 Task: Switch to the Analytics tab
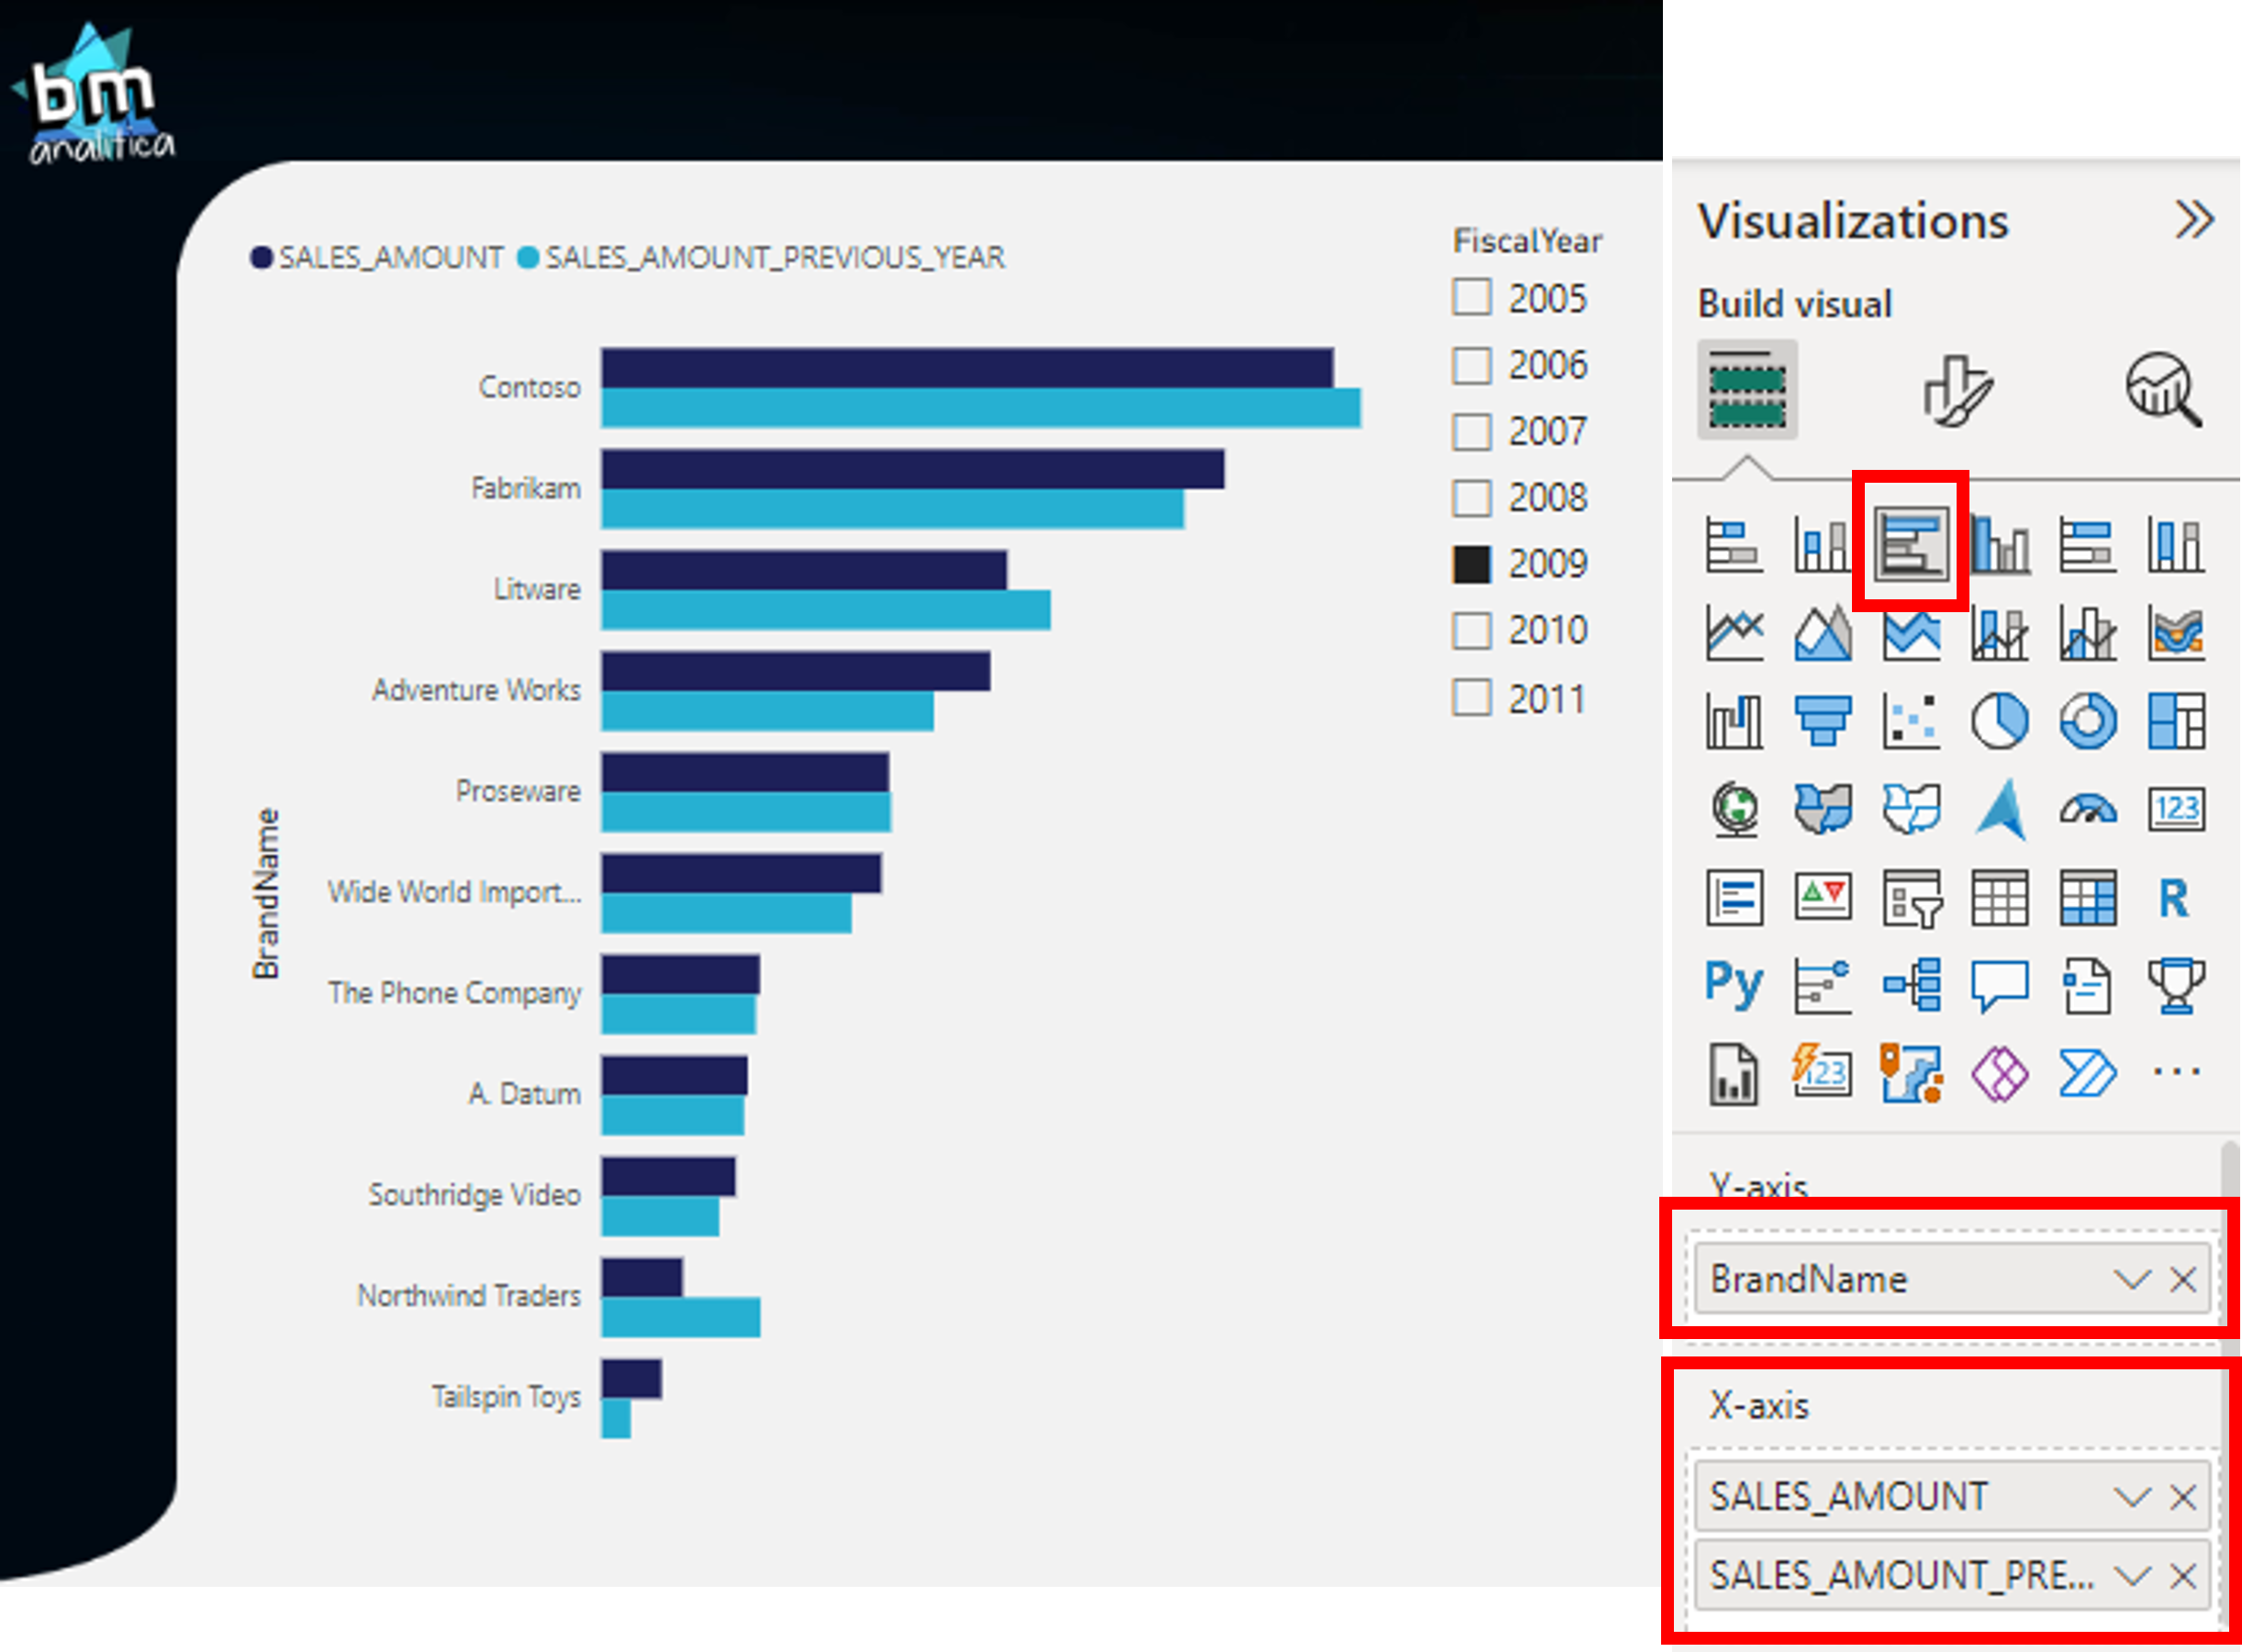click(2162, 390)
